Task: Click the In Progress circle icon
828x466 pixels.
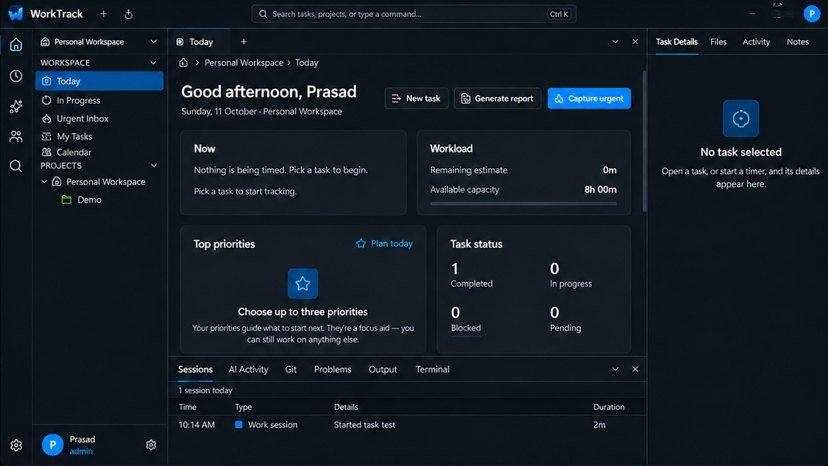Action: [46, 100]
